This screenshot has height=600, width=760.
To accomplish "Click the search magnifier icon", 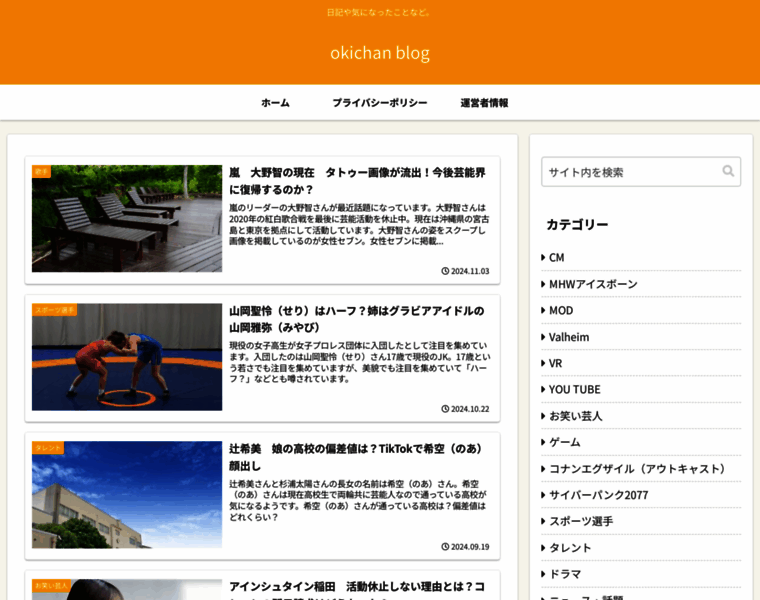I will [728, 171].
